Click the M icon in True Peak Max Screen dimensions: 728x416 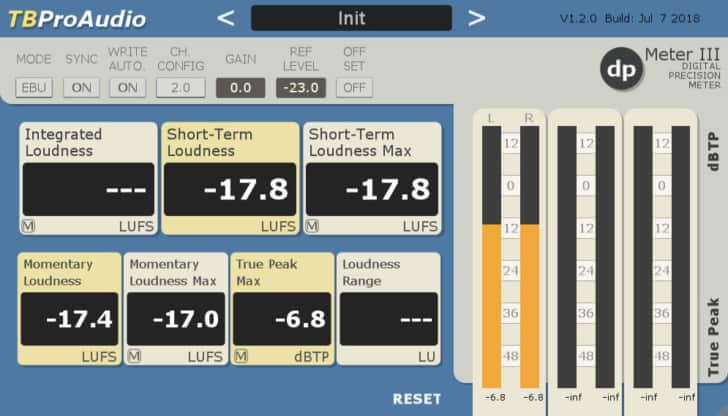(x=240, y=356)
